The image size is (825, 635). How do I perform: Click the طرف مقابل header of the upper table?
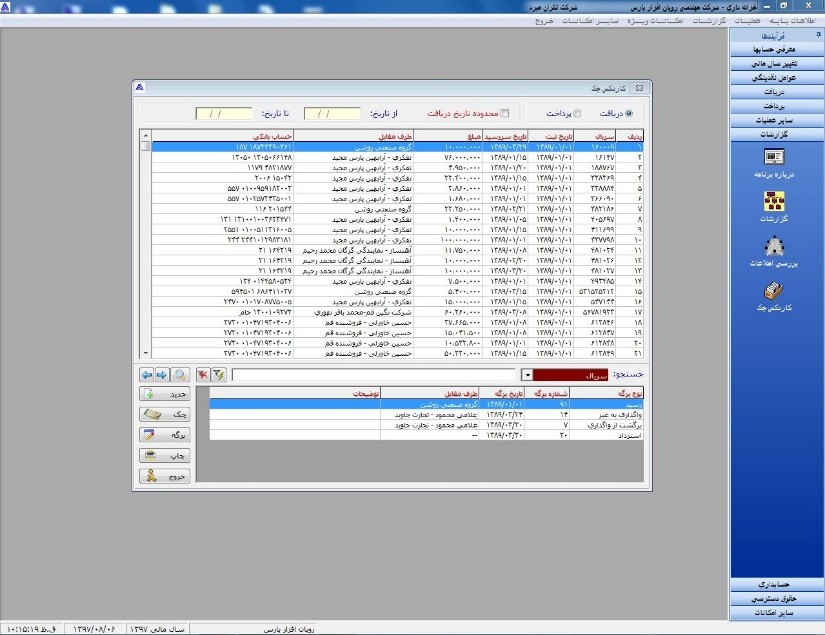tap(354, 136)
